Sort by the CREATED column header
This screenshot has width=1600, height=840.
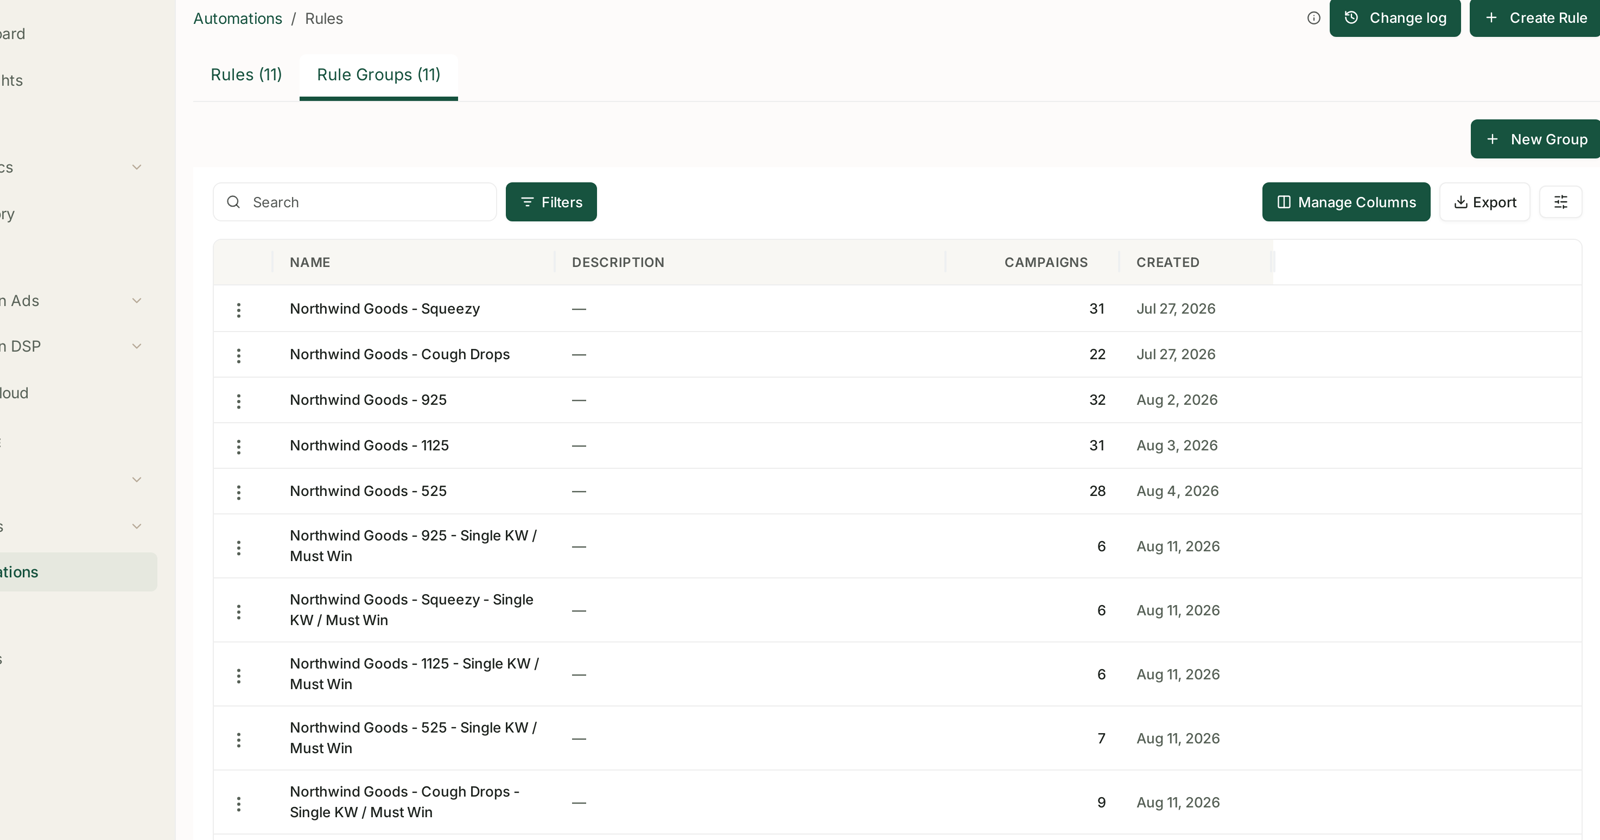(x=1168, y=263)
